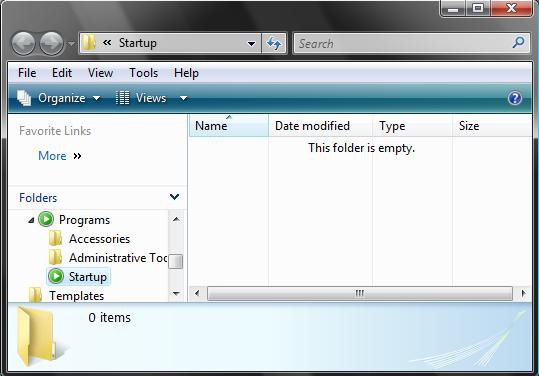Click the Accessories folder icon
The image size is (539, 376).
(x=55, y=238)
